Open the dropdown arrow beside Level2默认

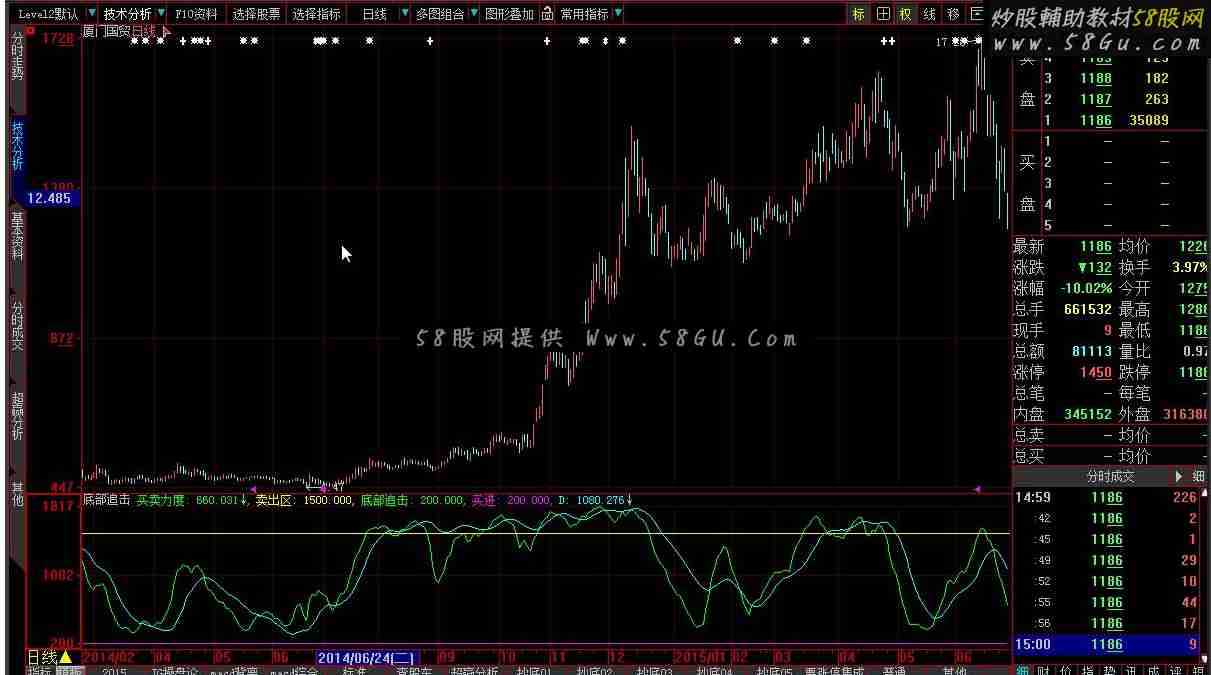click(91, 14)
